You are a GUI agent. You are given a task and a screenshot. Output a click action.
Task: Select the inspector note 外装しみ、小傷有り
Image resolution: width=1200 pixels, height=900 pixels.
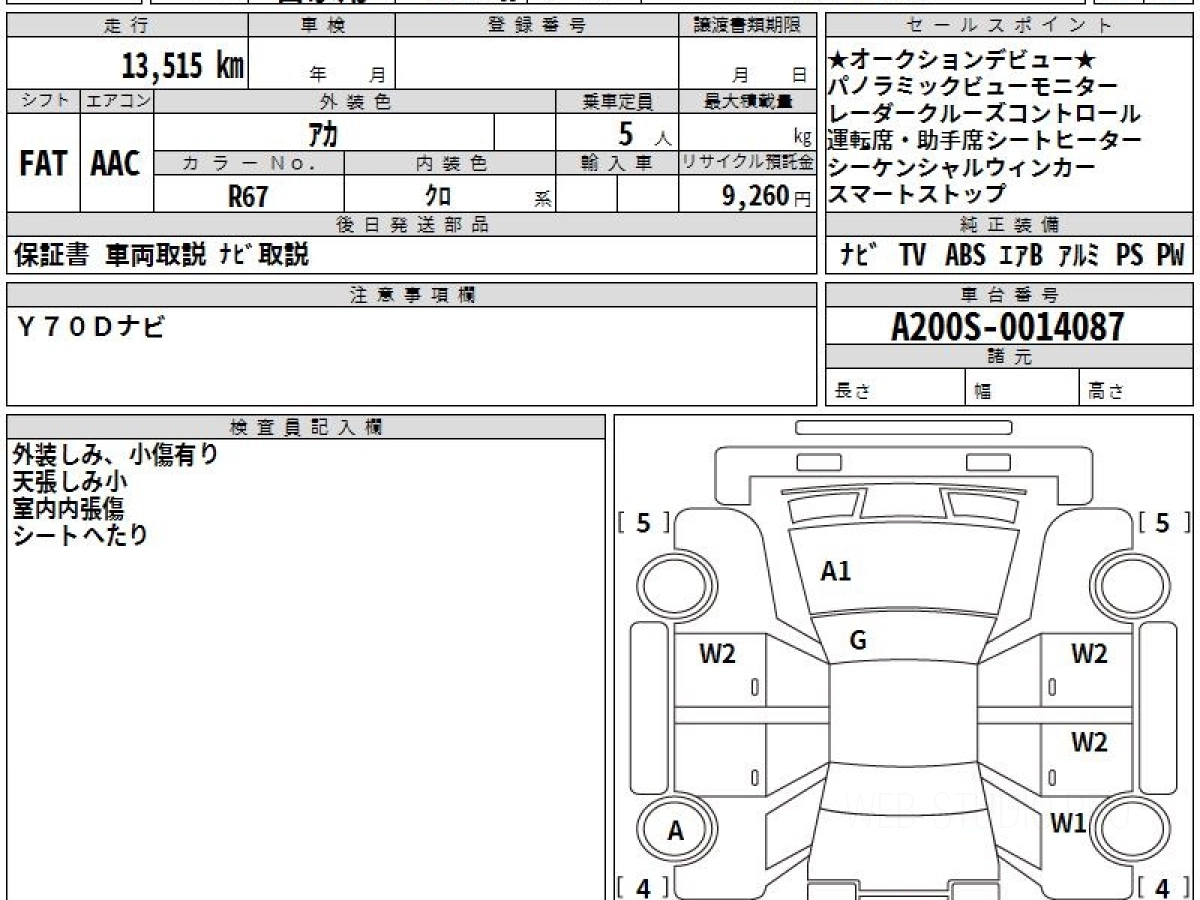point(115,455)
